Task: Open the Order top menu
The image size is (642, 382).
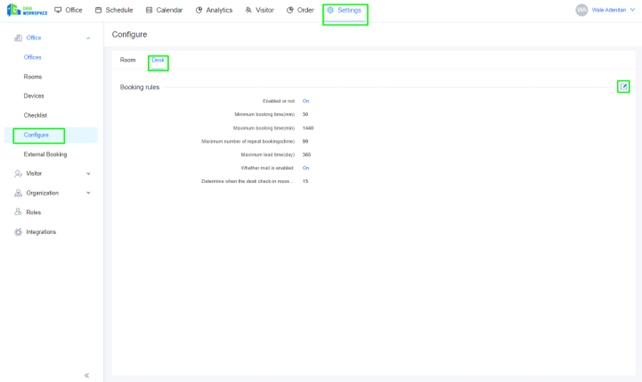Action: pyautogui.click(x=300, y=10)
